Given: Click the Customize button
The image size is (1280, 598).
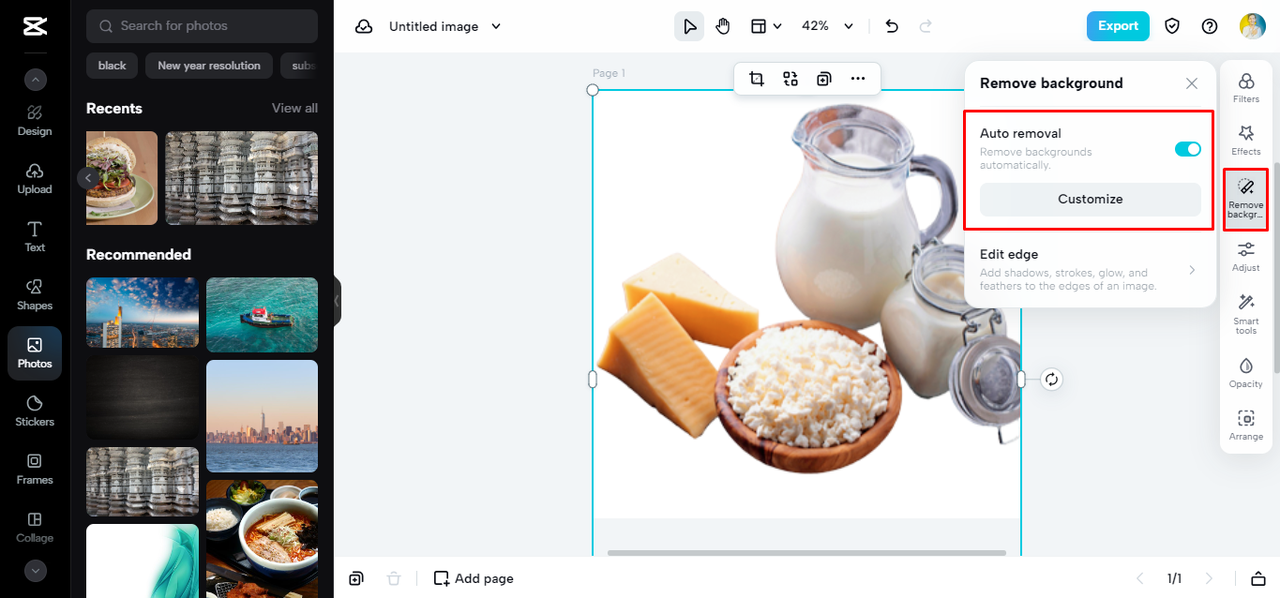Looking at the screenshot, I should point(1090,199).
